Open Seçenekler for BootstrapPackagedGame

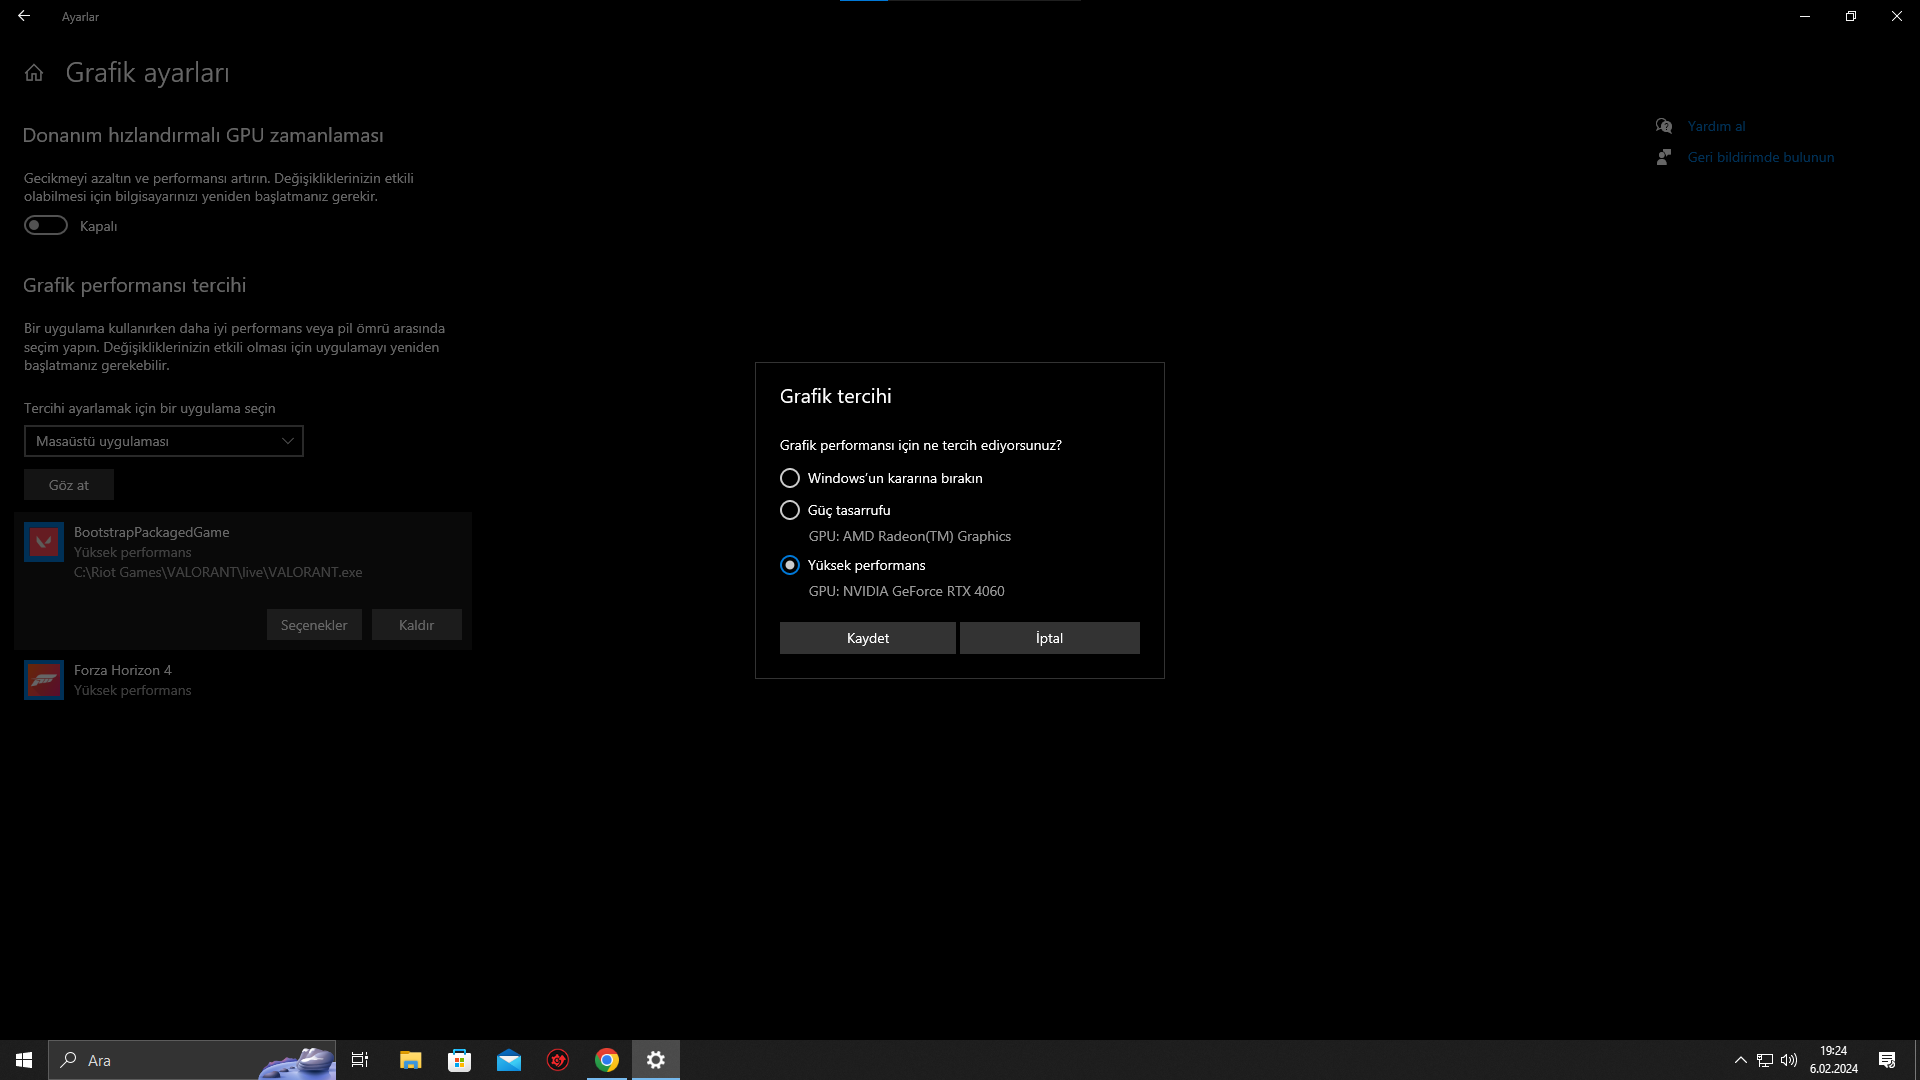pos(314,625)
